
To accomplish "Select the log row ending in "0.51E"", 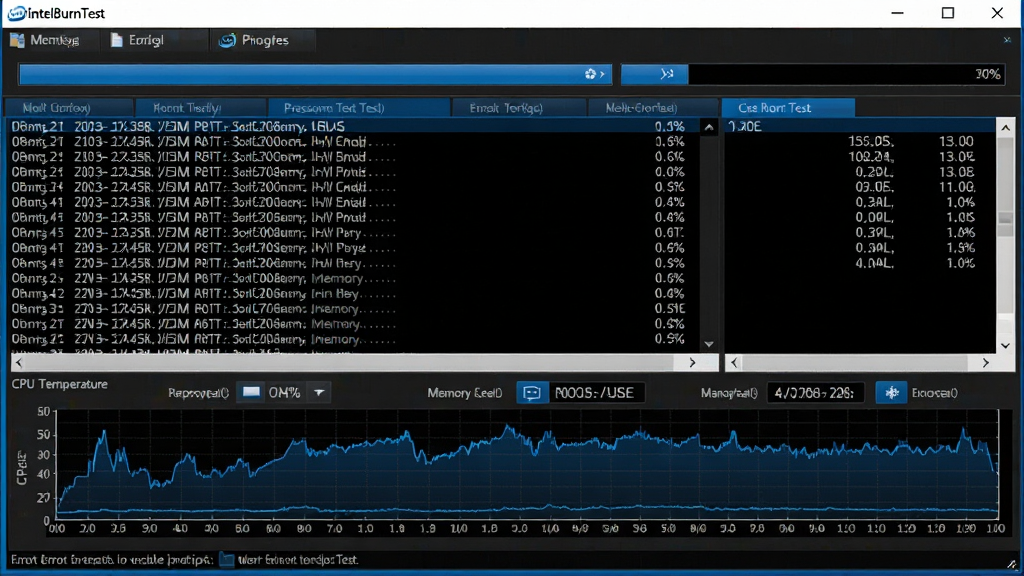I will pos(353,309).
